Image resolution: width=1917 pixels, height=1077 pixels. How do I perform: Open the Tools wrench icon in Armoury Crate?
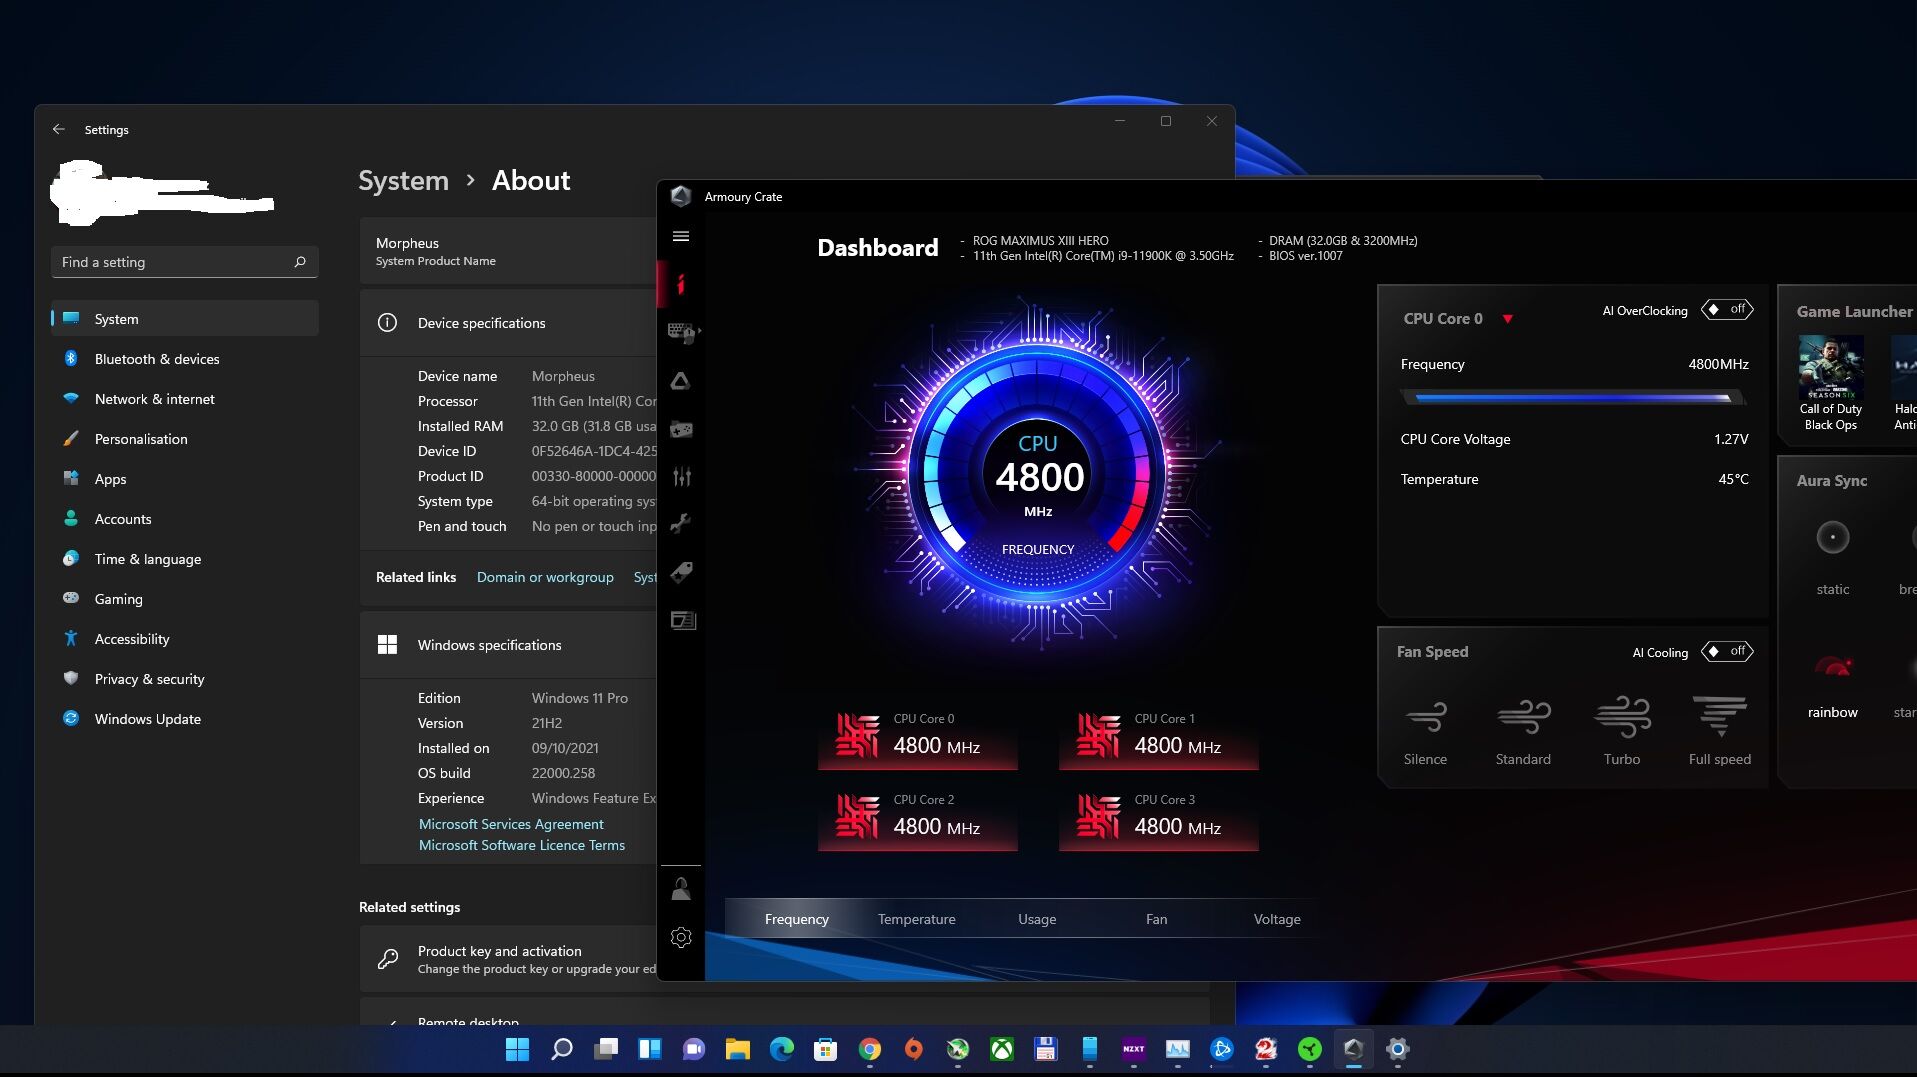pyautogui.click(x=681, y=523)
